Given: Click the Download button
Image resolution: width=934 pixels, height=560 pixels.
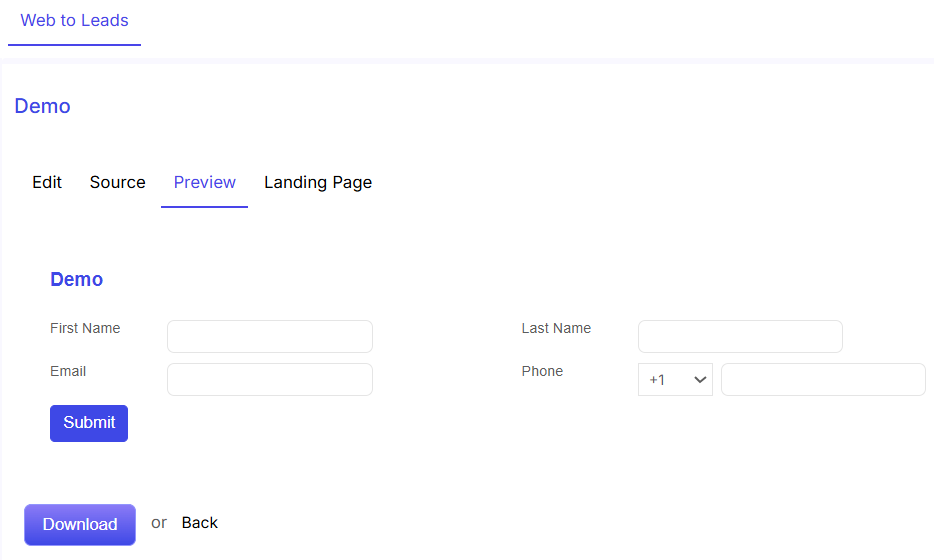Looking at the screenshot, I should [80, 524].
